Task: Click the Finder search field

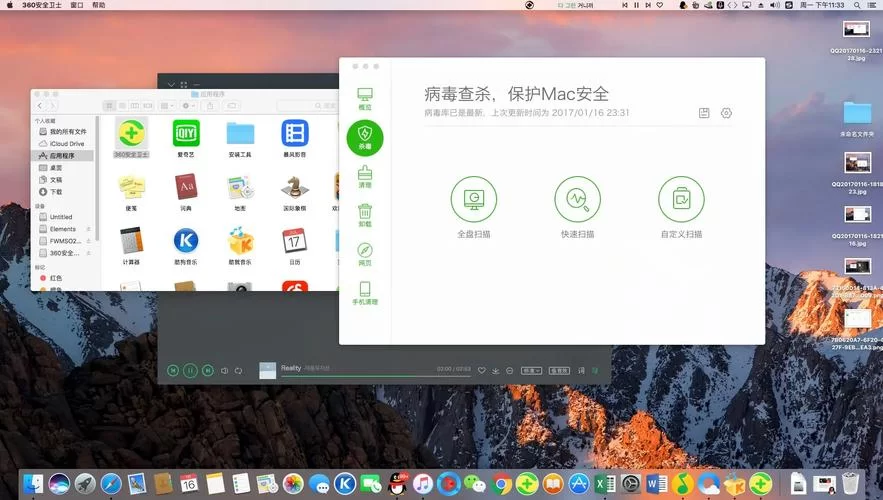Action: click(x=307, y=106)
